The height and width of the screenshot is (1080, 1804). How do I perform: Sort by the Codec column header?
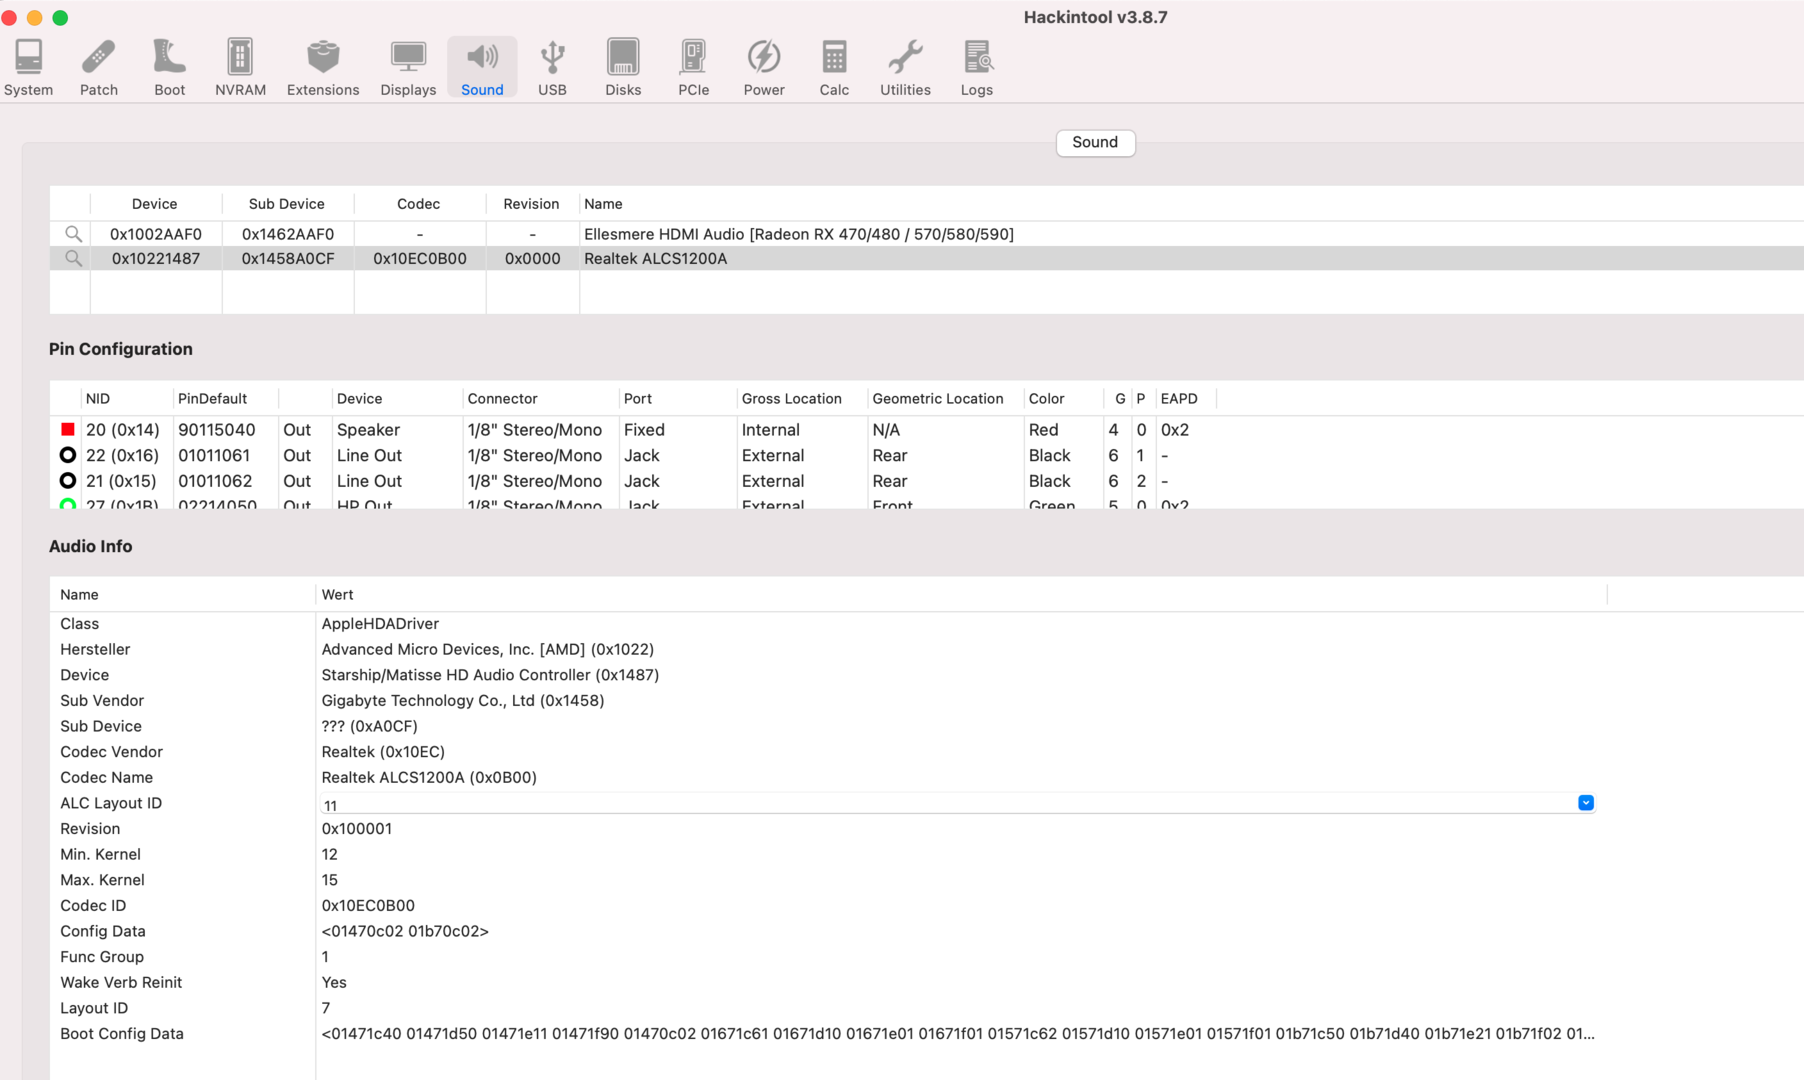pos(418,204)
